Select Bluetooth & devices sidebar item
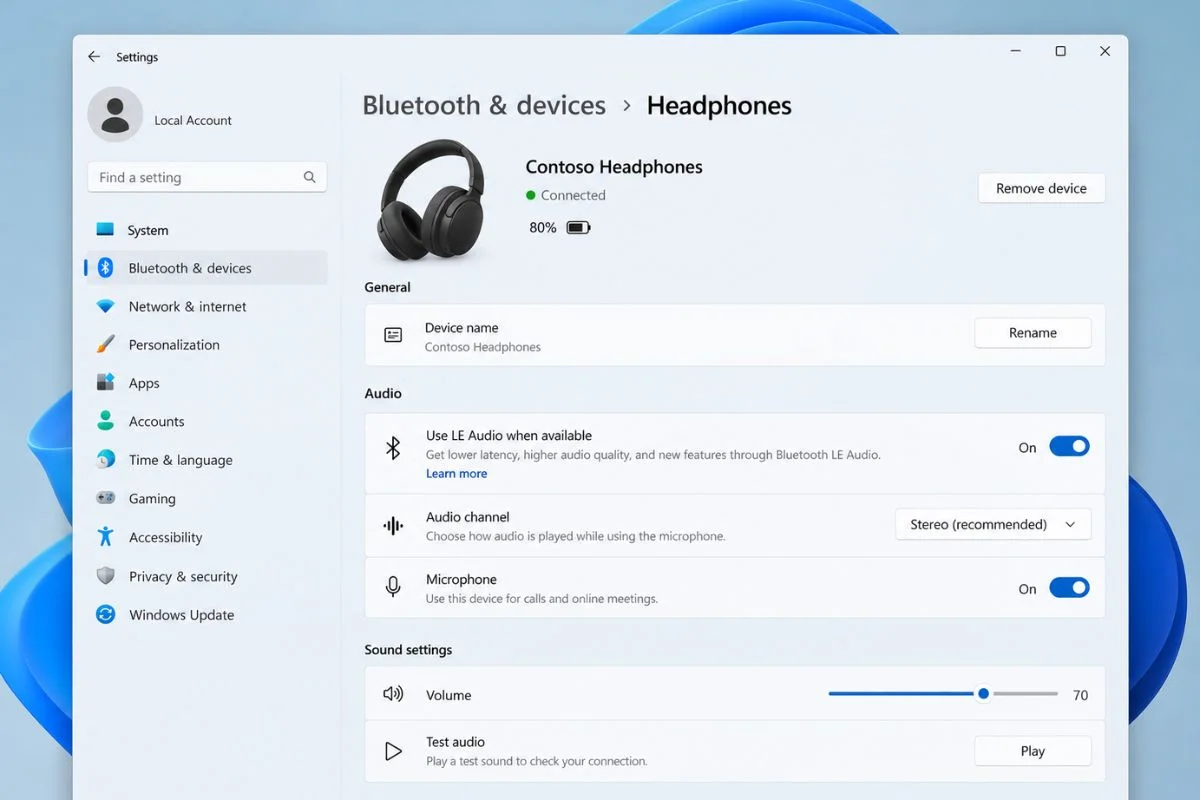 pos(206,268)
